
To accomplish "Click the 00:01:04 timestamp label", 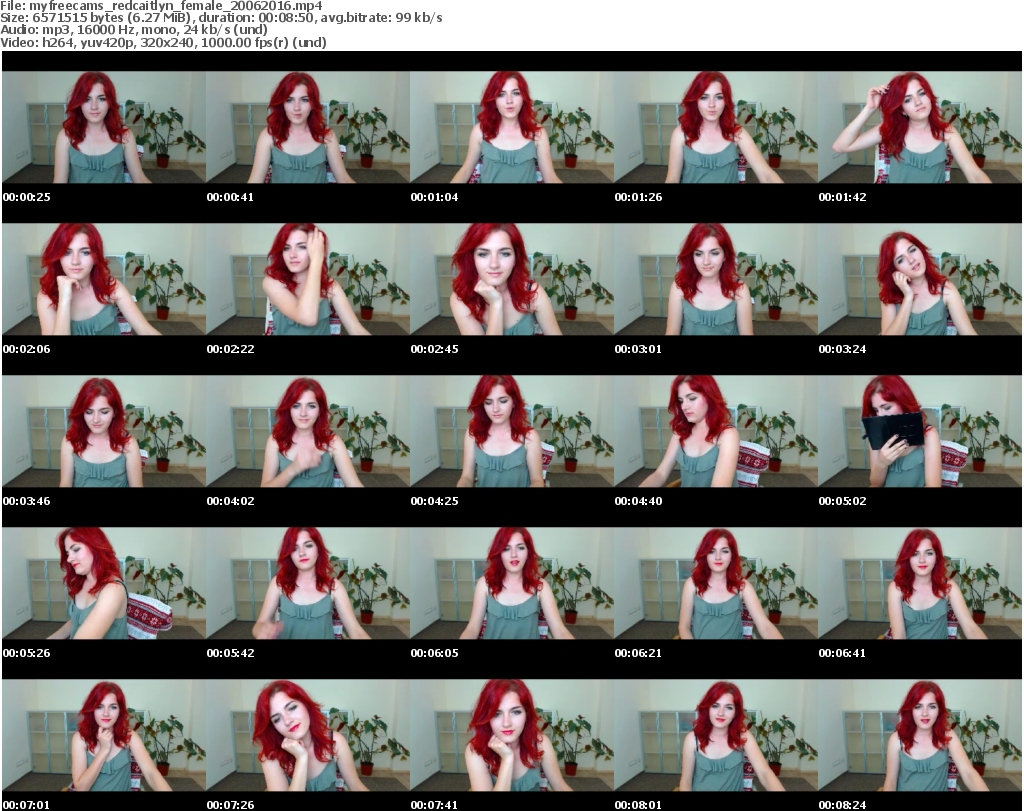I will point(434,197).
